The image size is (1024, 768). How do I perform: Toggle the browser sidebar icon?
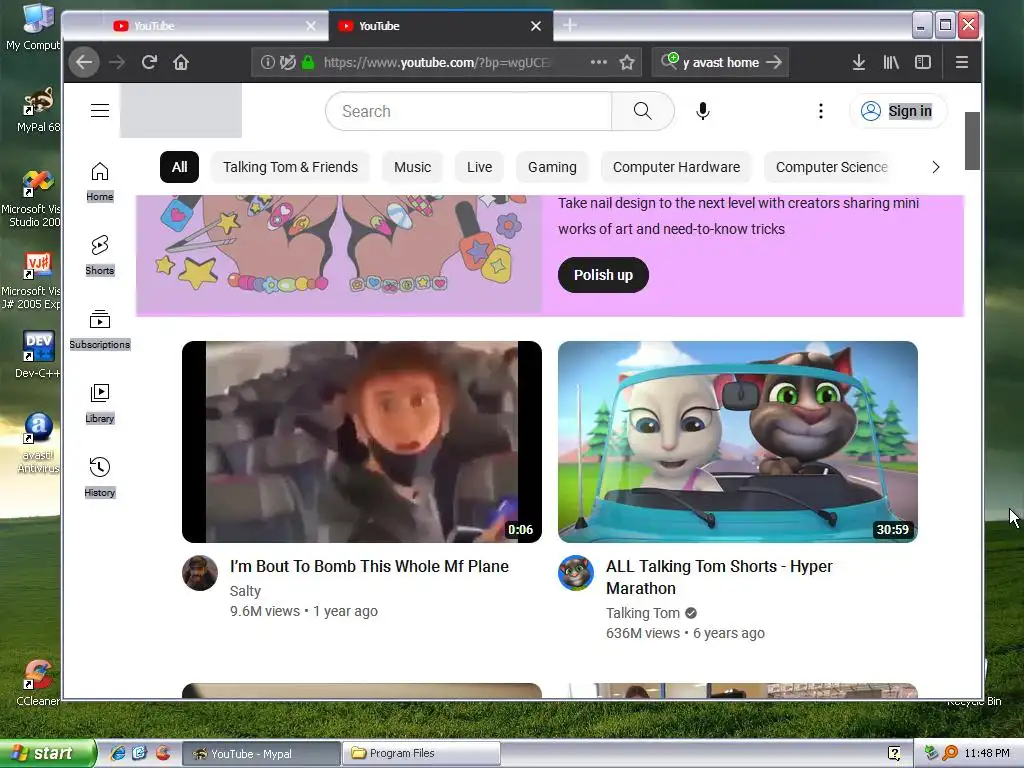(923, 62)
